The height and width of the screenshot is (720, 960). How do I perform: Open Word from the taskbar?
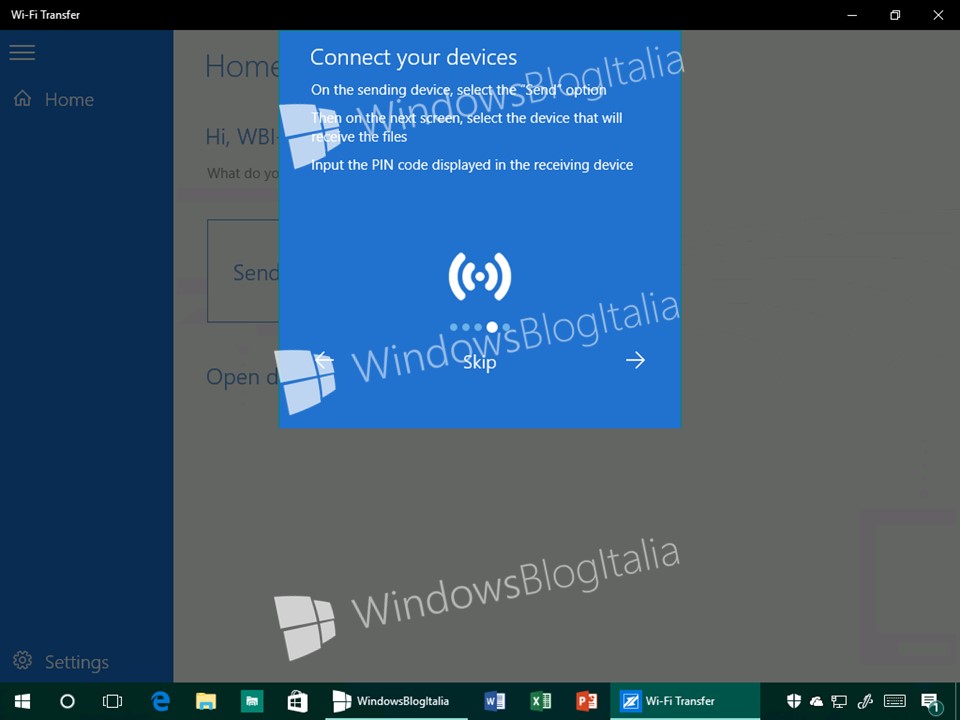click(494, 701)
